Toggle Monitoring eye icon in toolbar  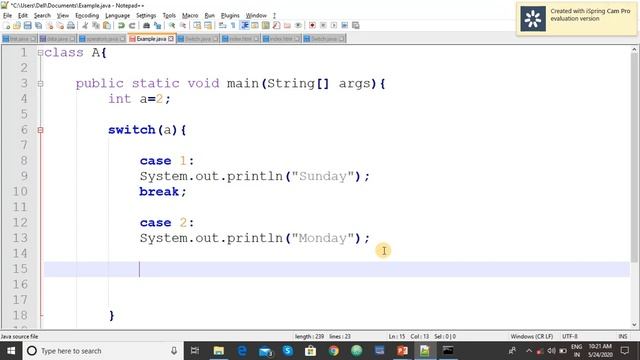298,25
